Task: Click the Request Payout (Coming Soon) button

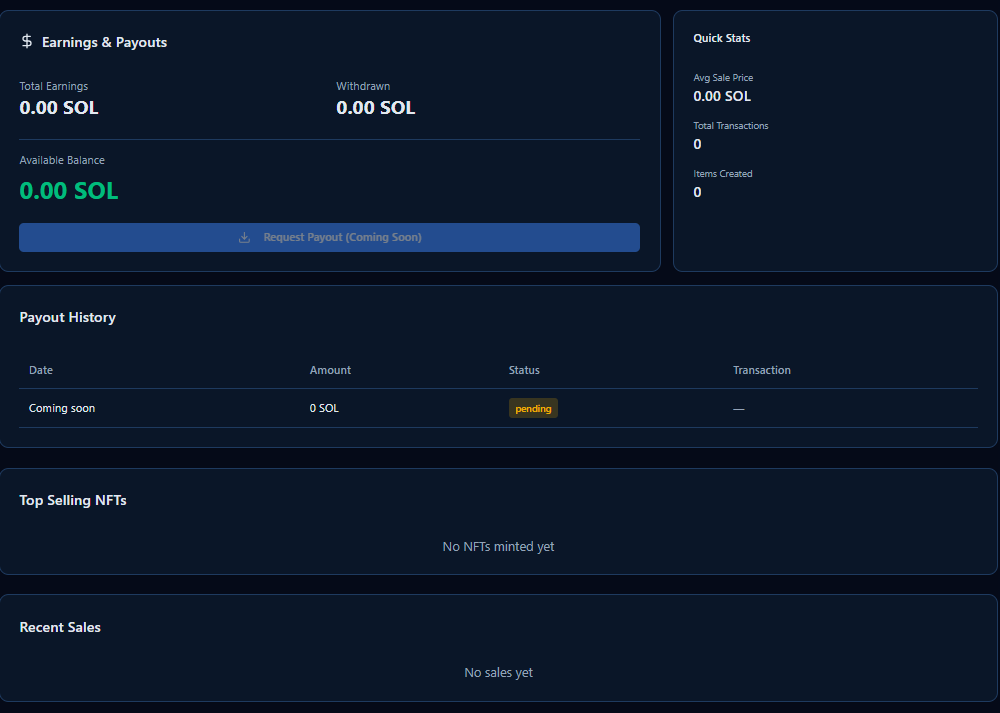Action: coord(329,237)
